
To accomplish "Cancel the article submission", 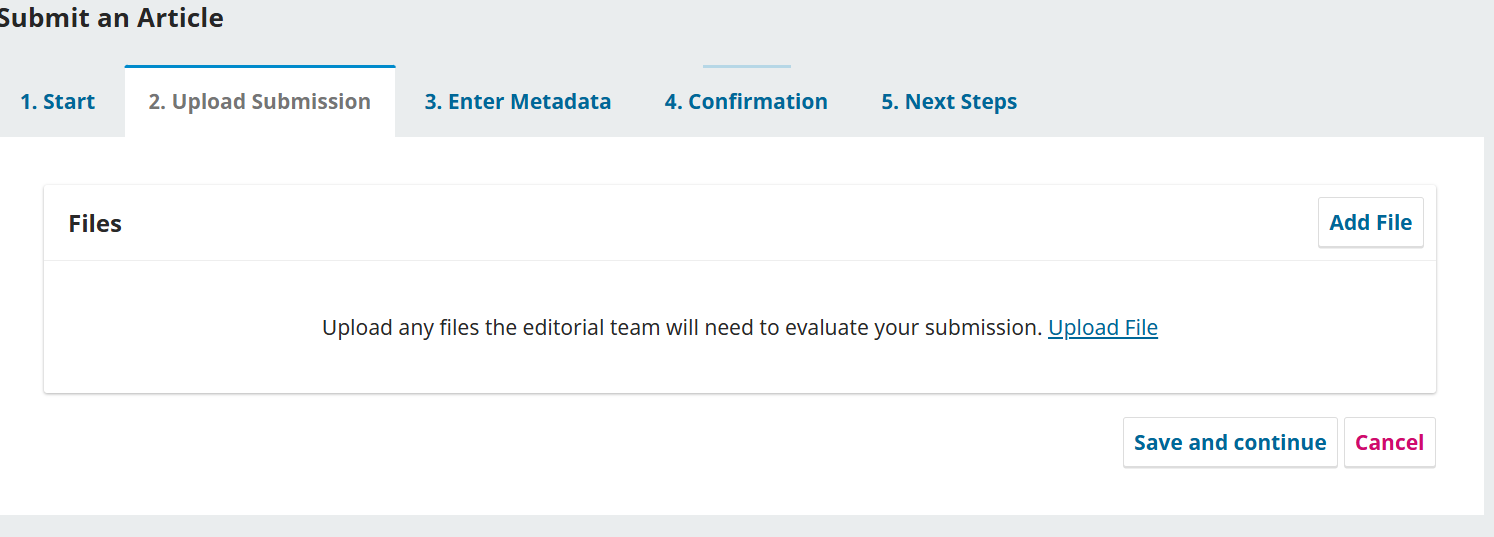I will 1389,443.
